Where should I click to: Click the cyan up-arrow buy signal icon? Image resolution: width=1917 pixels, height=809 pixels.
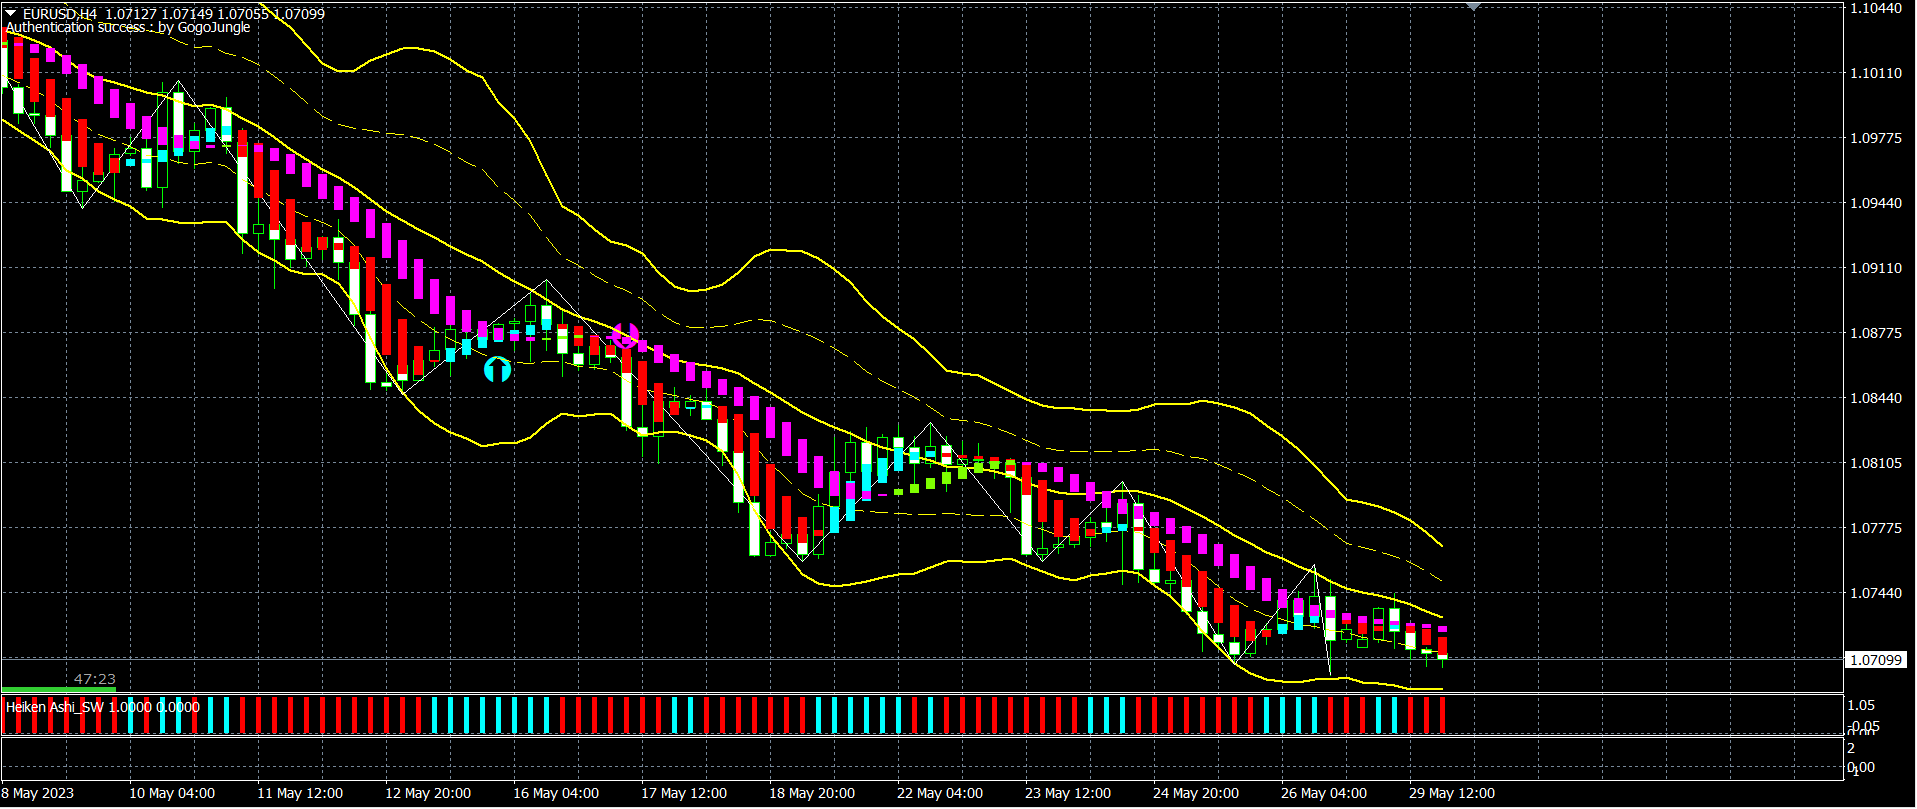click(497, 370)
